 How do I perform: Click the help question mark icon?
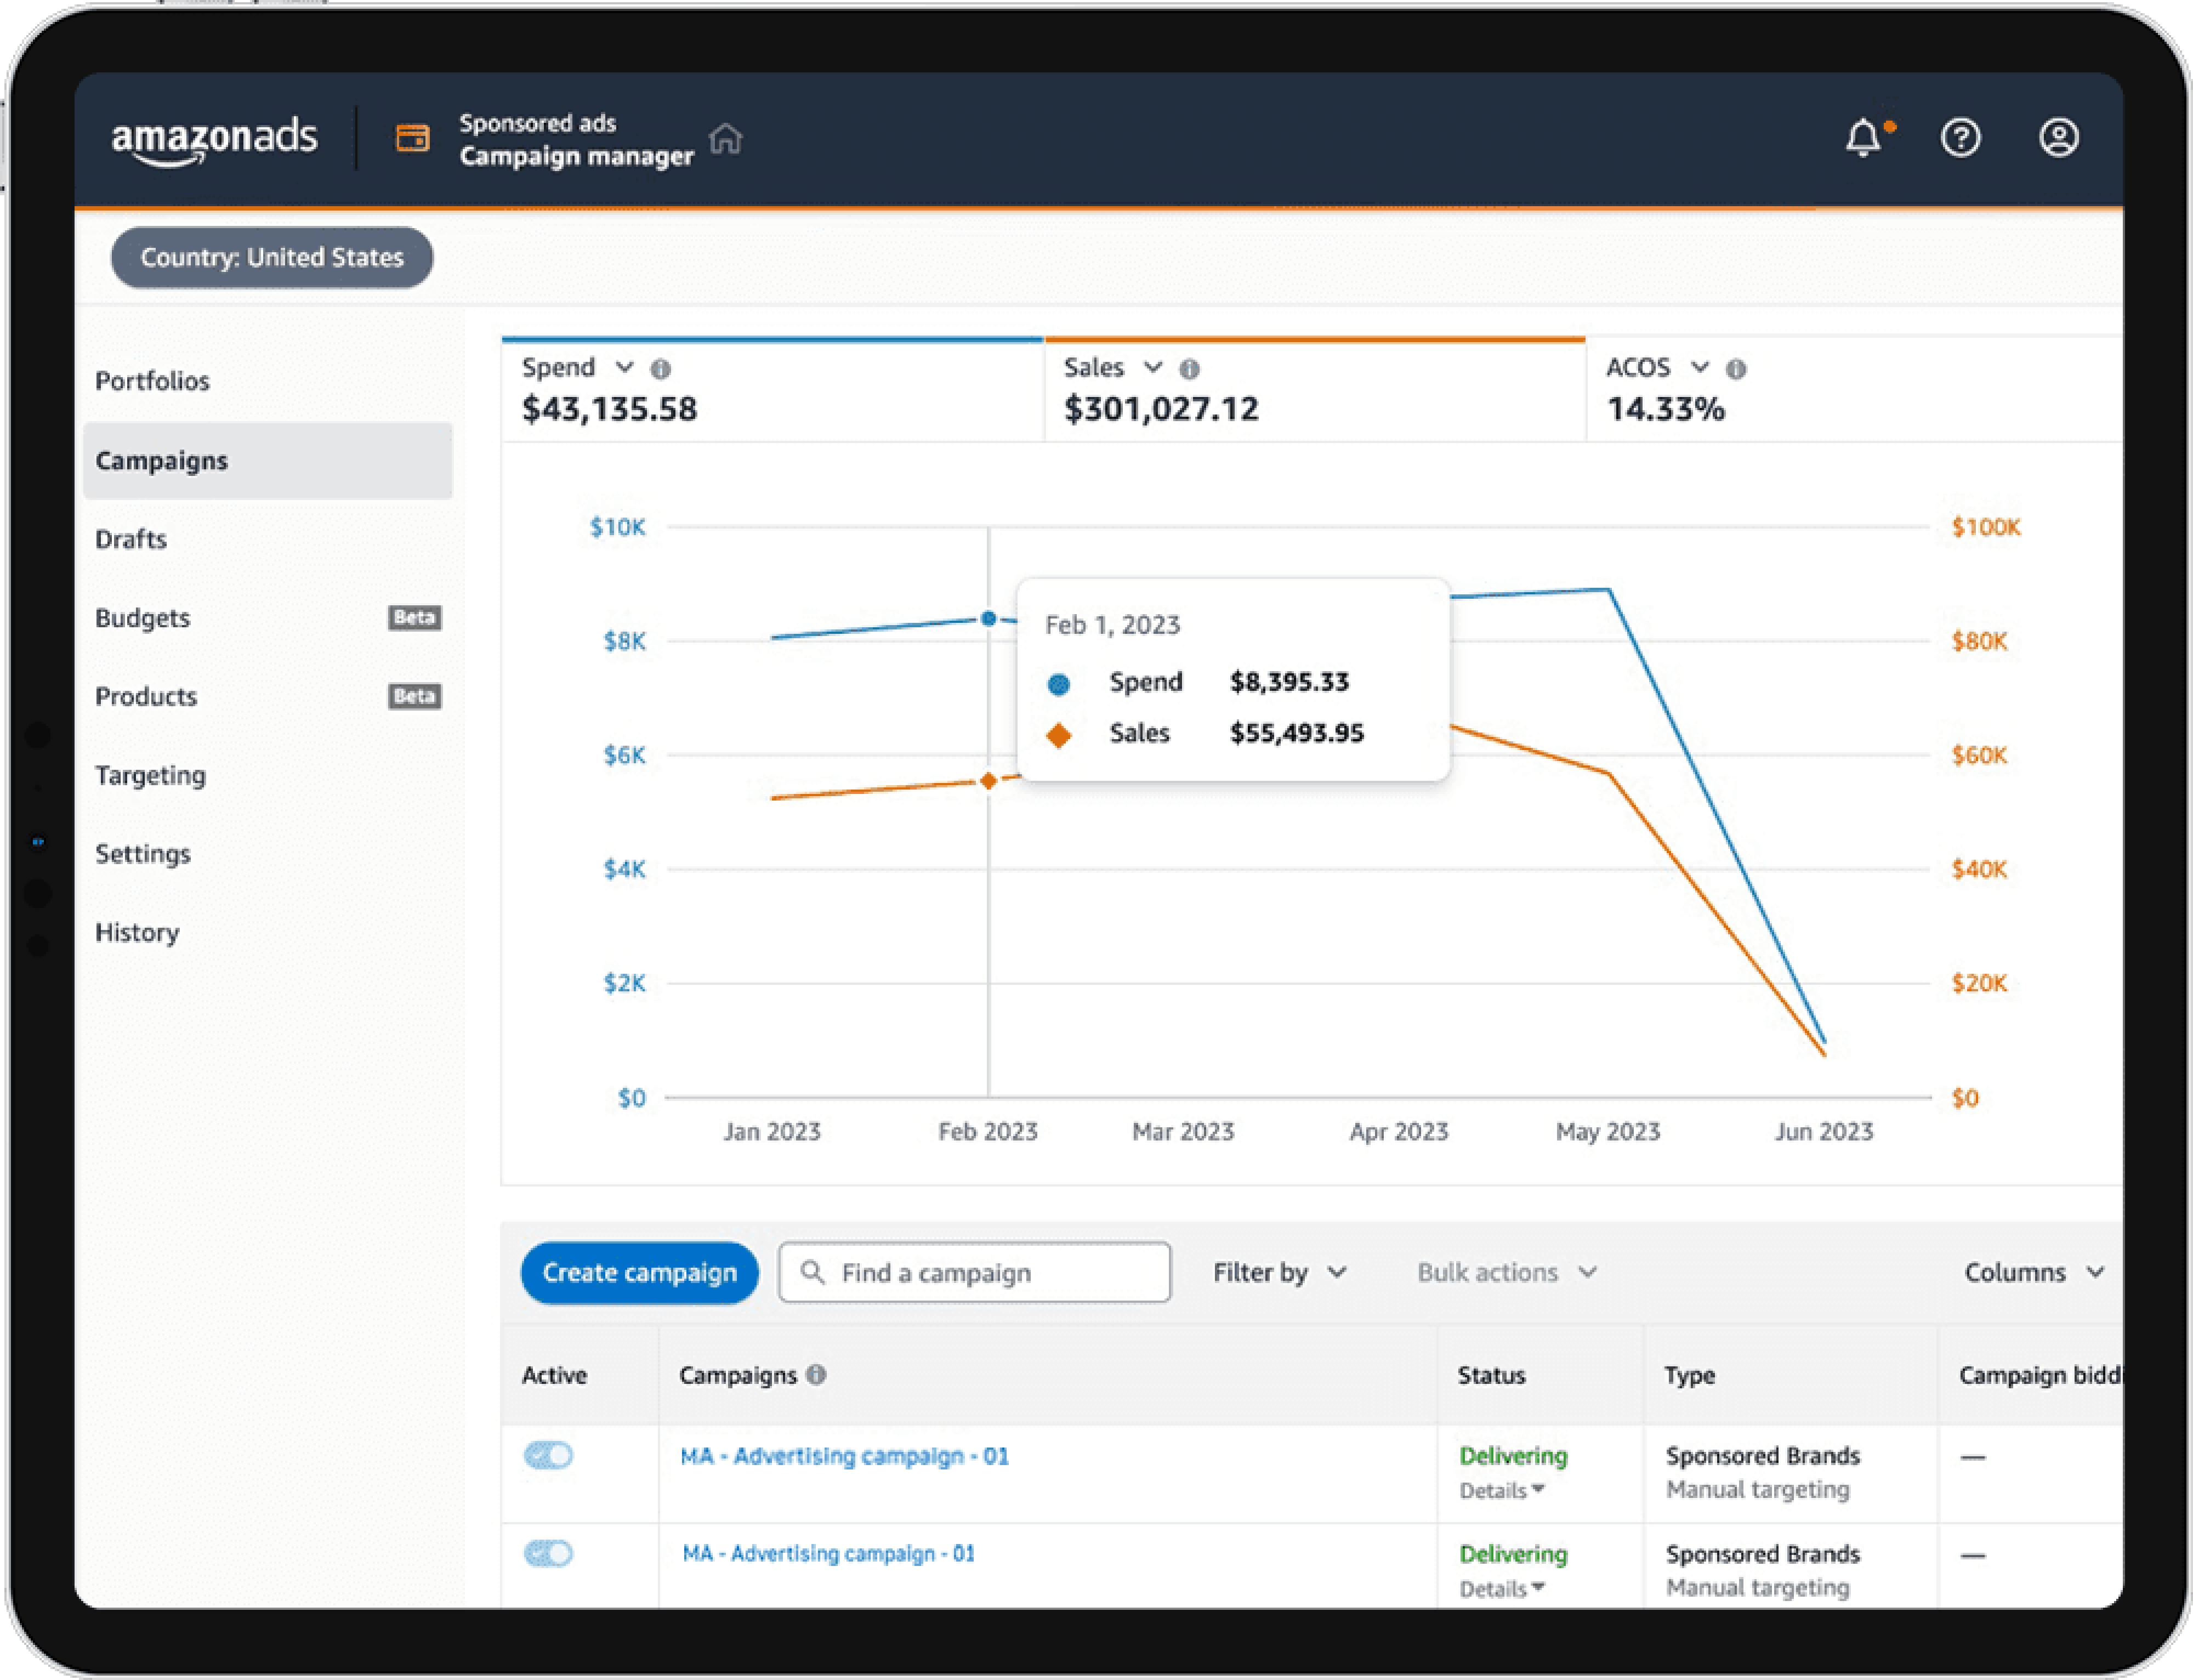1960,138
